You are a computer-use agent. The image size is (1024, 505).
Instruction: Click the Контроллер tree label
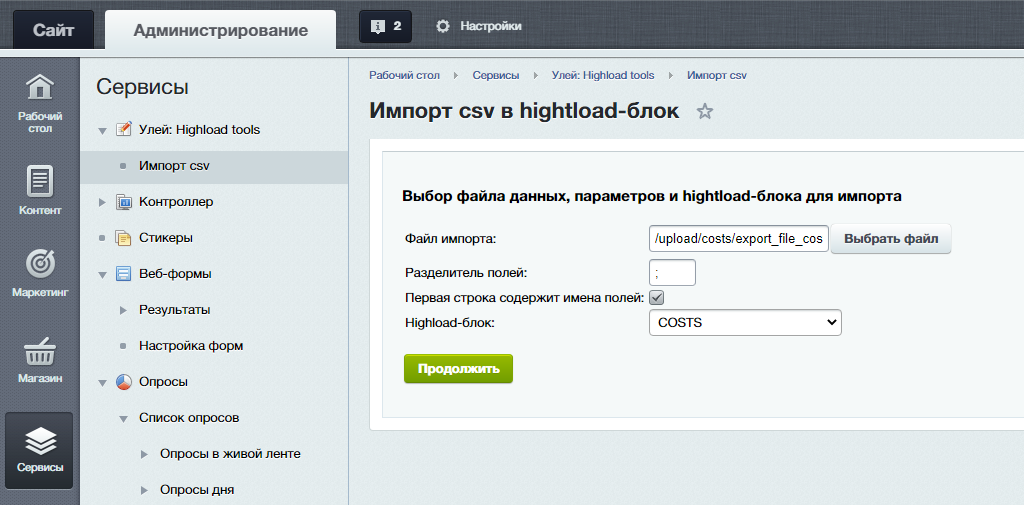pyautogui.click(x=176, y=202)
